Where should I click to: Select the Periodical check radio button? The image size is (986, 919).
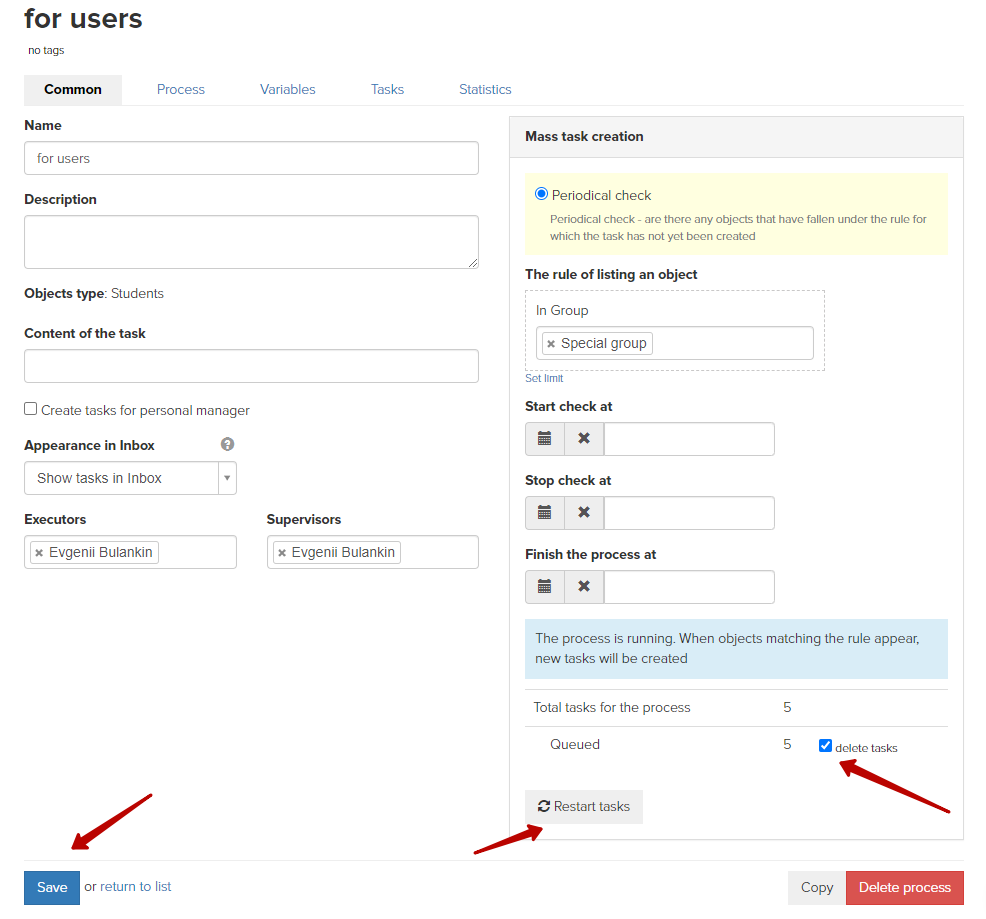(541, 194)
